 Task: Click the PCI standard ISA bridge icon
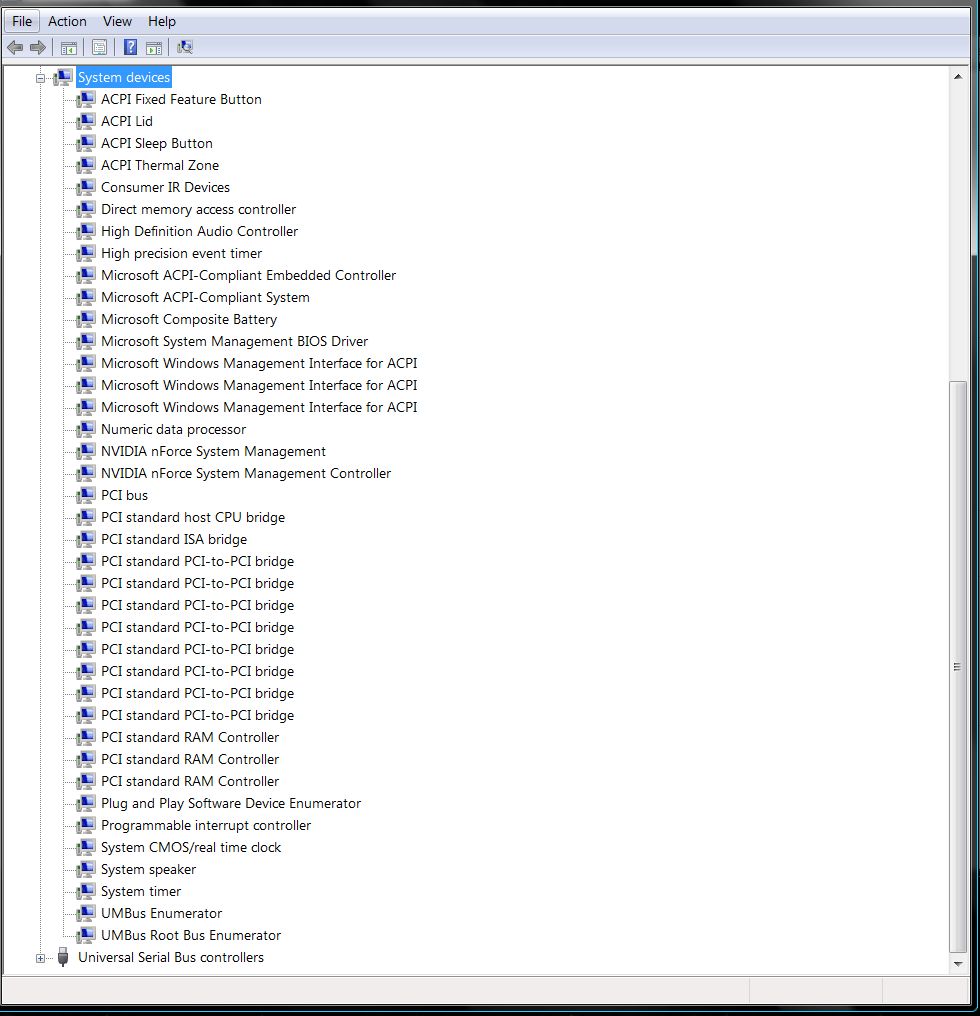click(86, 540)
